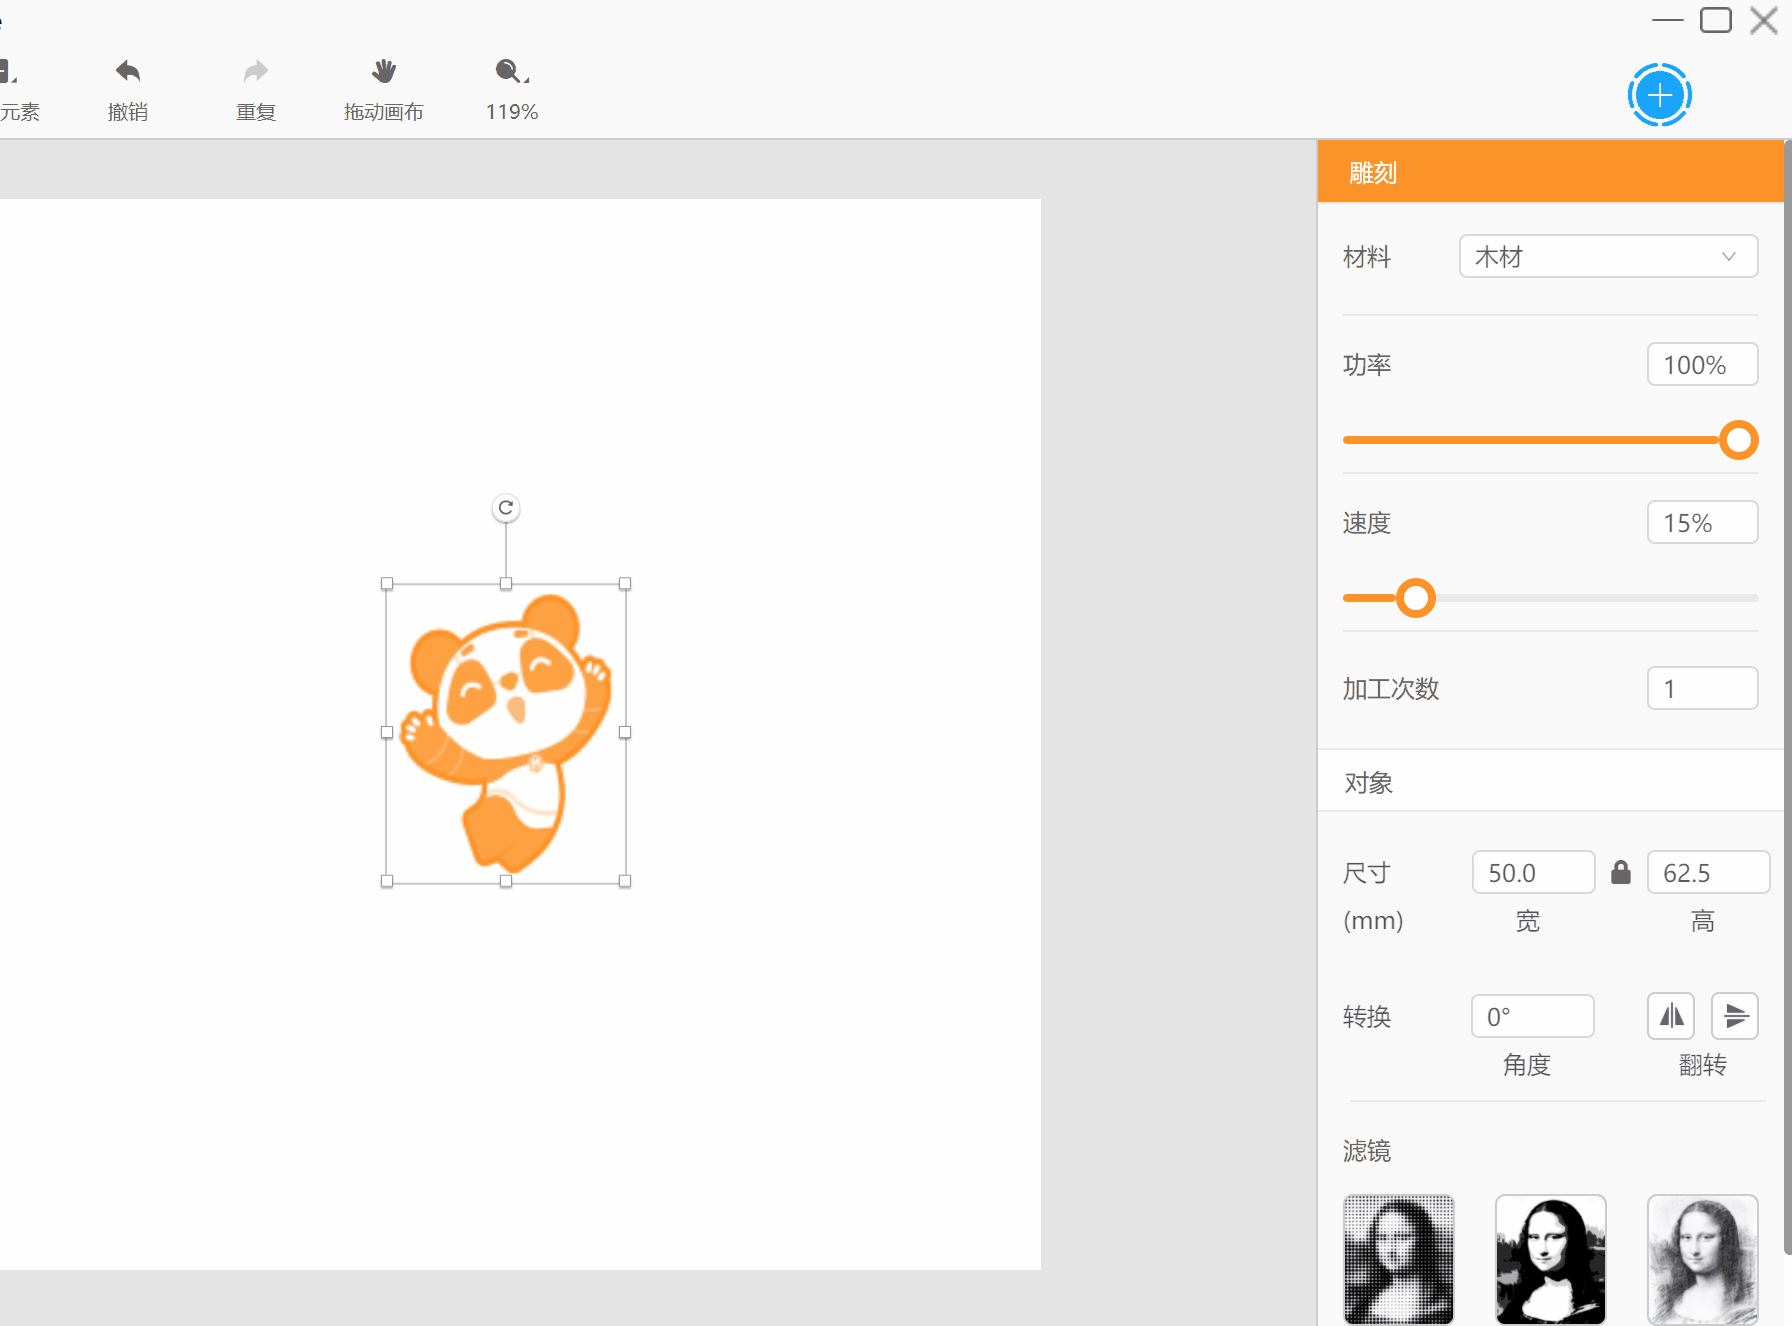Flip the object horizontally

(1671, 1016)
